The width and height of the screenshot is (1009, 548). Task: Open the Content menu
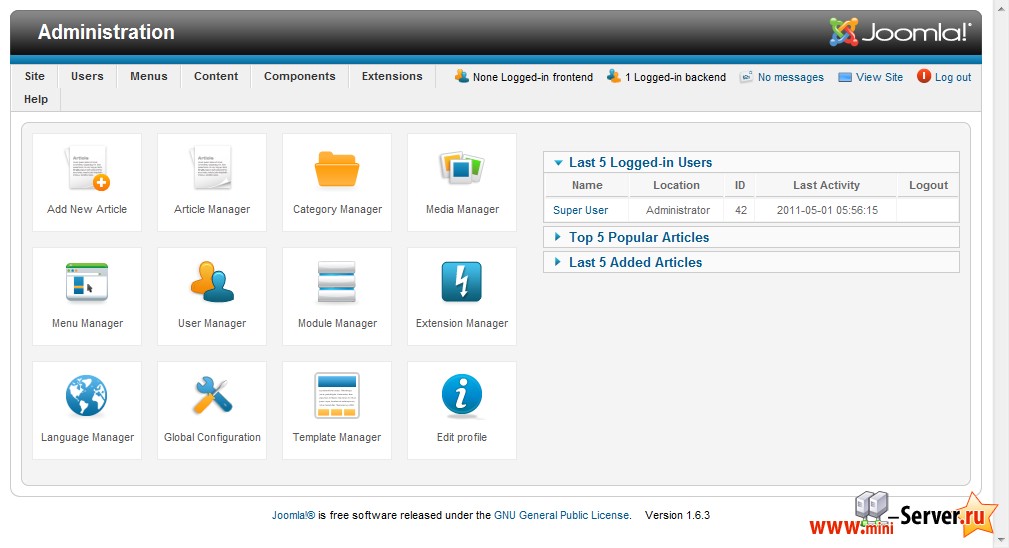click(216, 76)
